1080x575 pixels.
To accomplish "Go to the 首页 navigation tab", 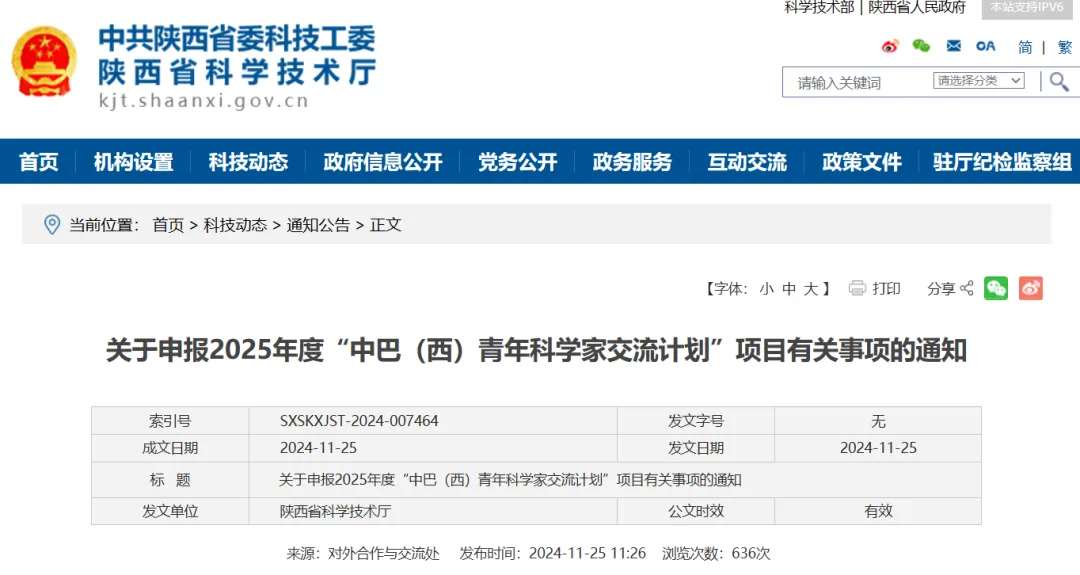I will 39,162.
